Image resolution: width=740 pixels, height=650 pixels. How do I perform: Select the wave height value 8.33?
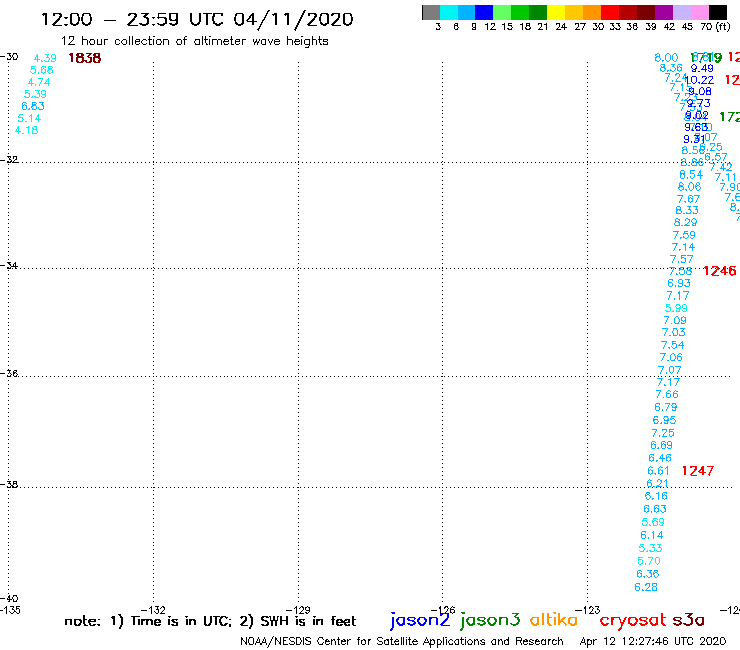687,211
